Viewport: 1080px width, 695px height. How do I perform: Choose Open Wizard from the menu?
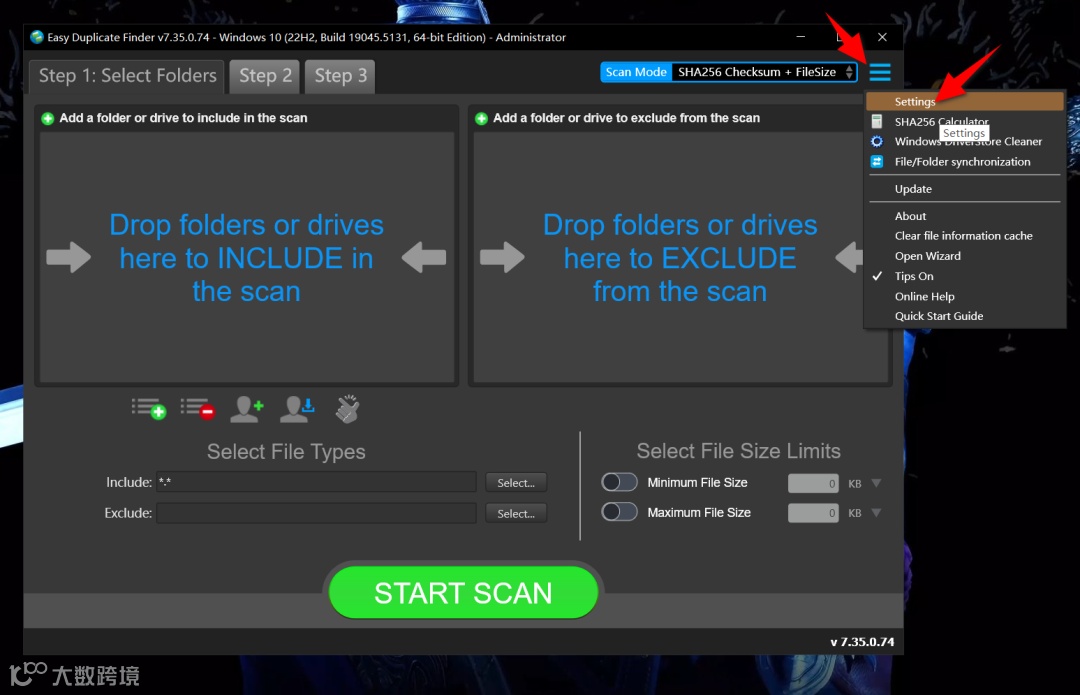(x=964, y=256)
